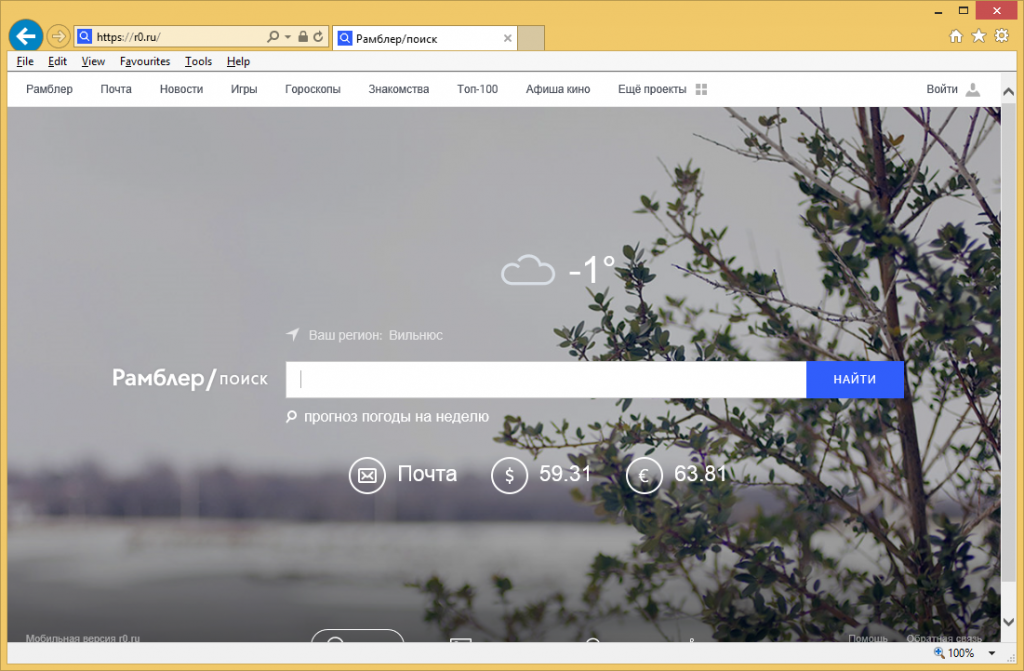This screenshot has height=671, width=1024.
Task: Open the Home page icon
Action: pos(956,37)
